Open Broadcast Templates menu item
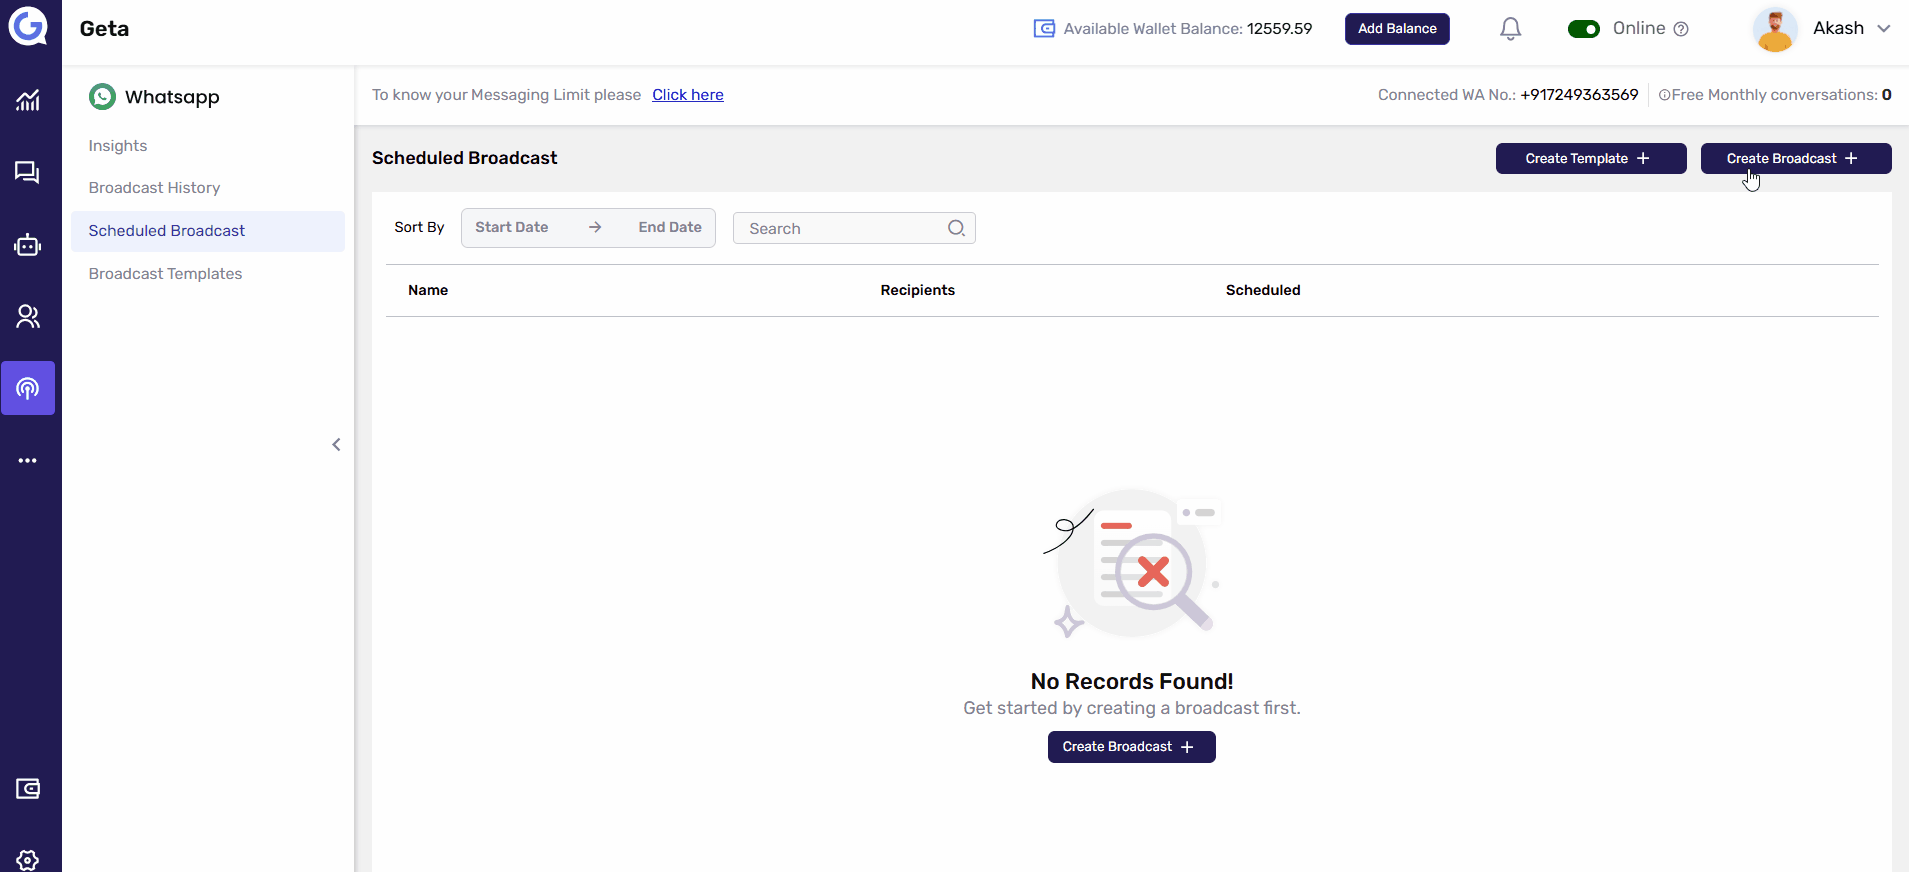The image size is (1909, 872). click(x=165, y=274)
